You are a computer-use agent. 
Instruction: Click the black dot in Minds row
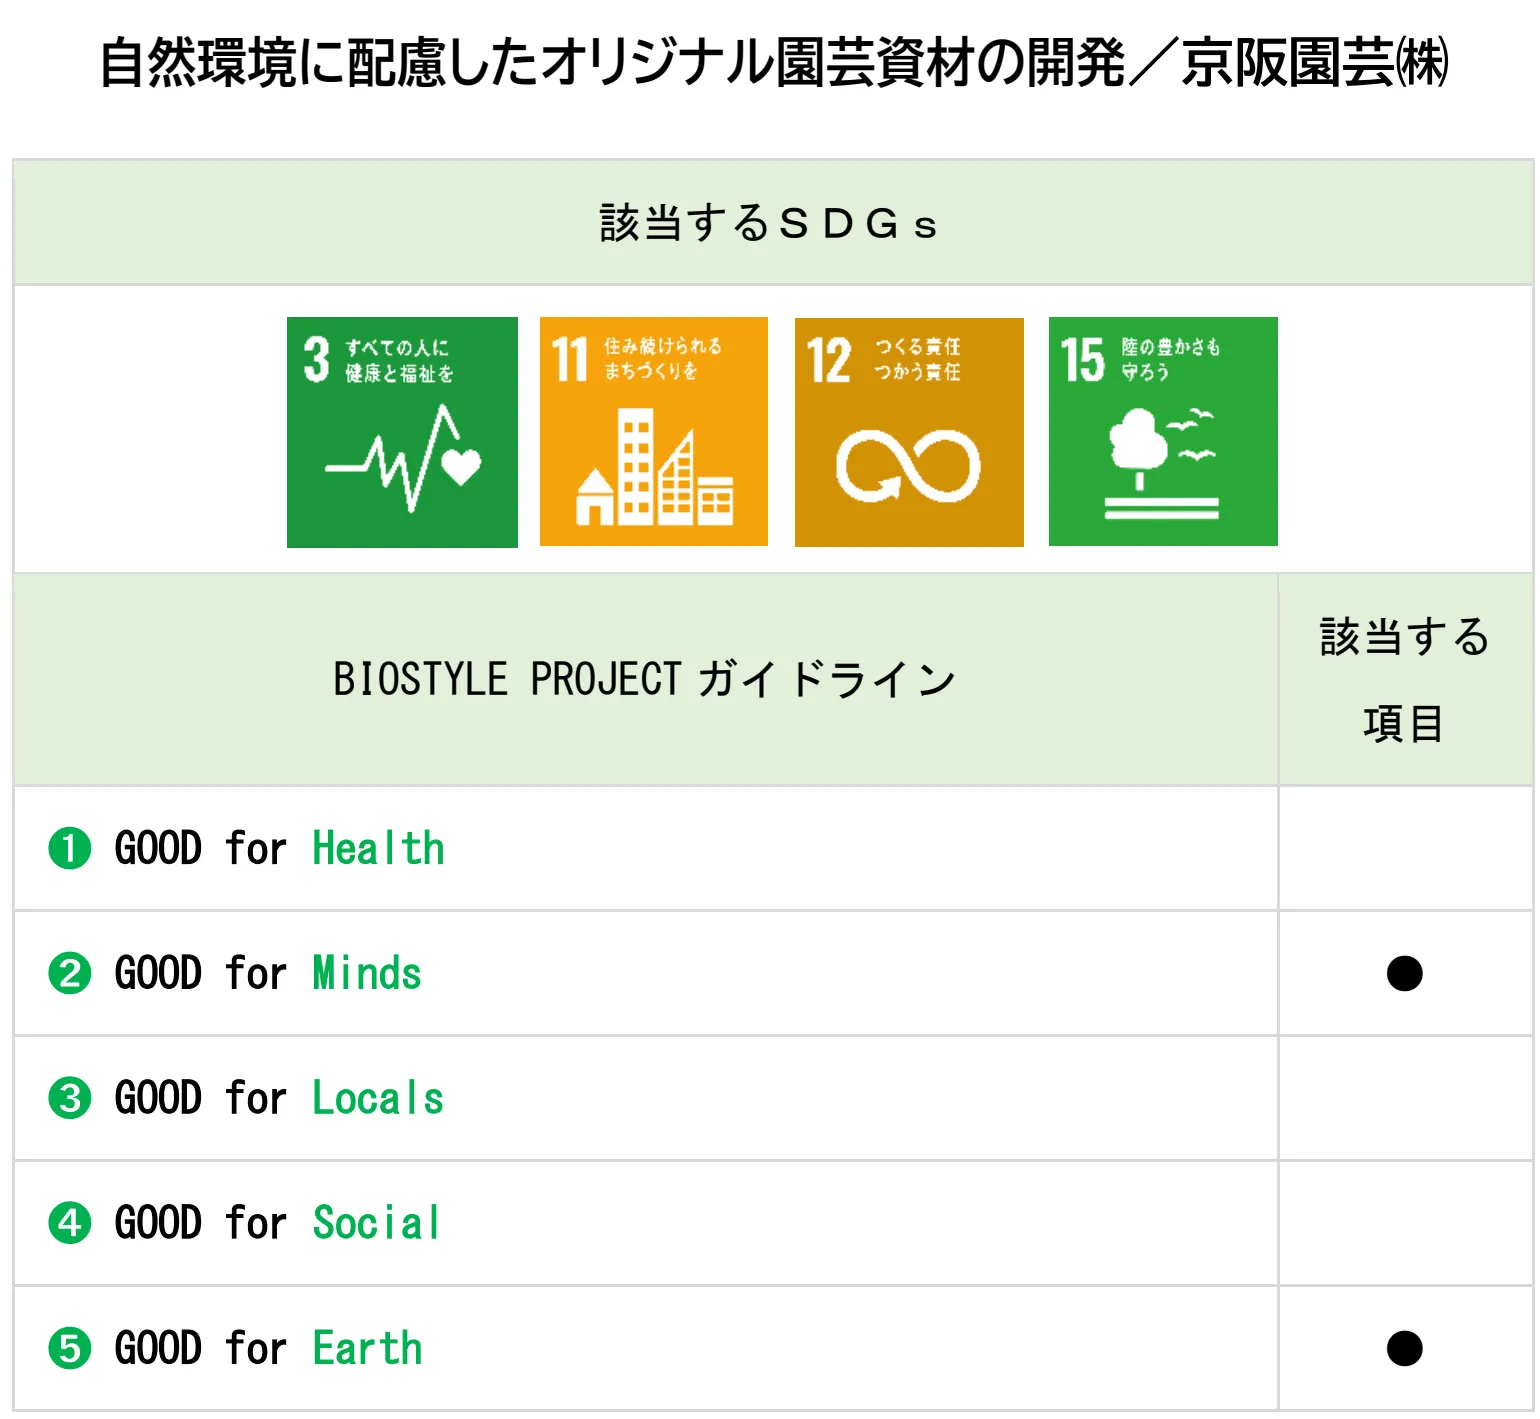click(1404, 974)
